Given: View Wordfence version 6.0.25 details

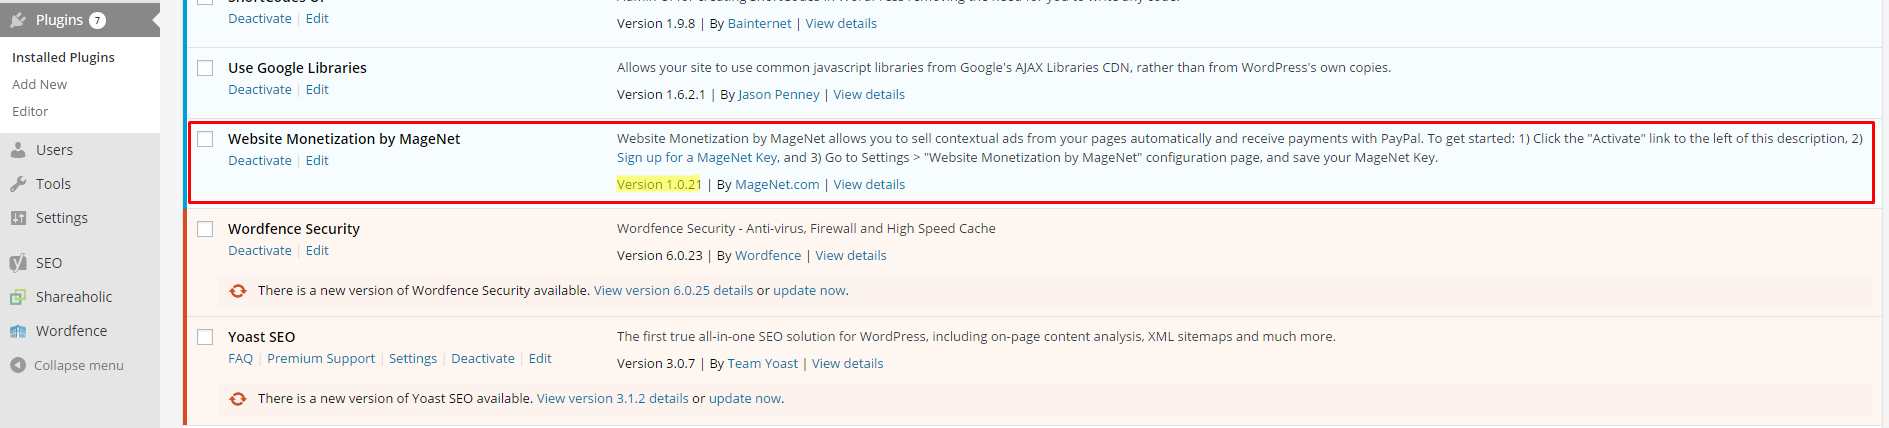Looking at the screenshot, I should pyautogui.click(x=673, y=290).
